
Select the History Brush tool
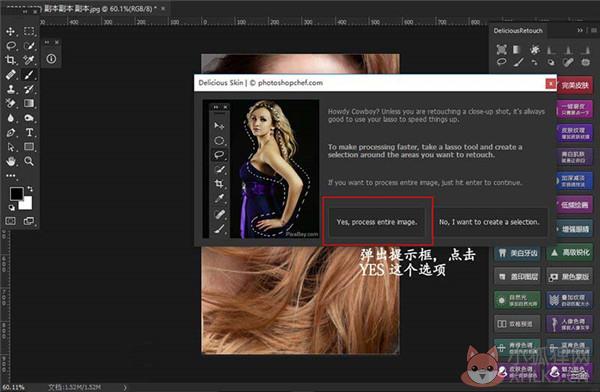tap(29, 89)
